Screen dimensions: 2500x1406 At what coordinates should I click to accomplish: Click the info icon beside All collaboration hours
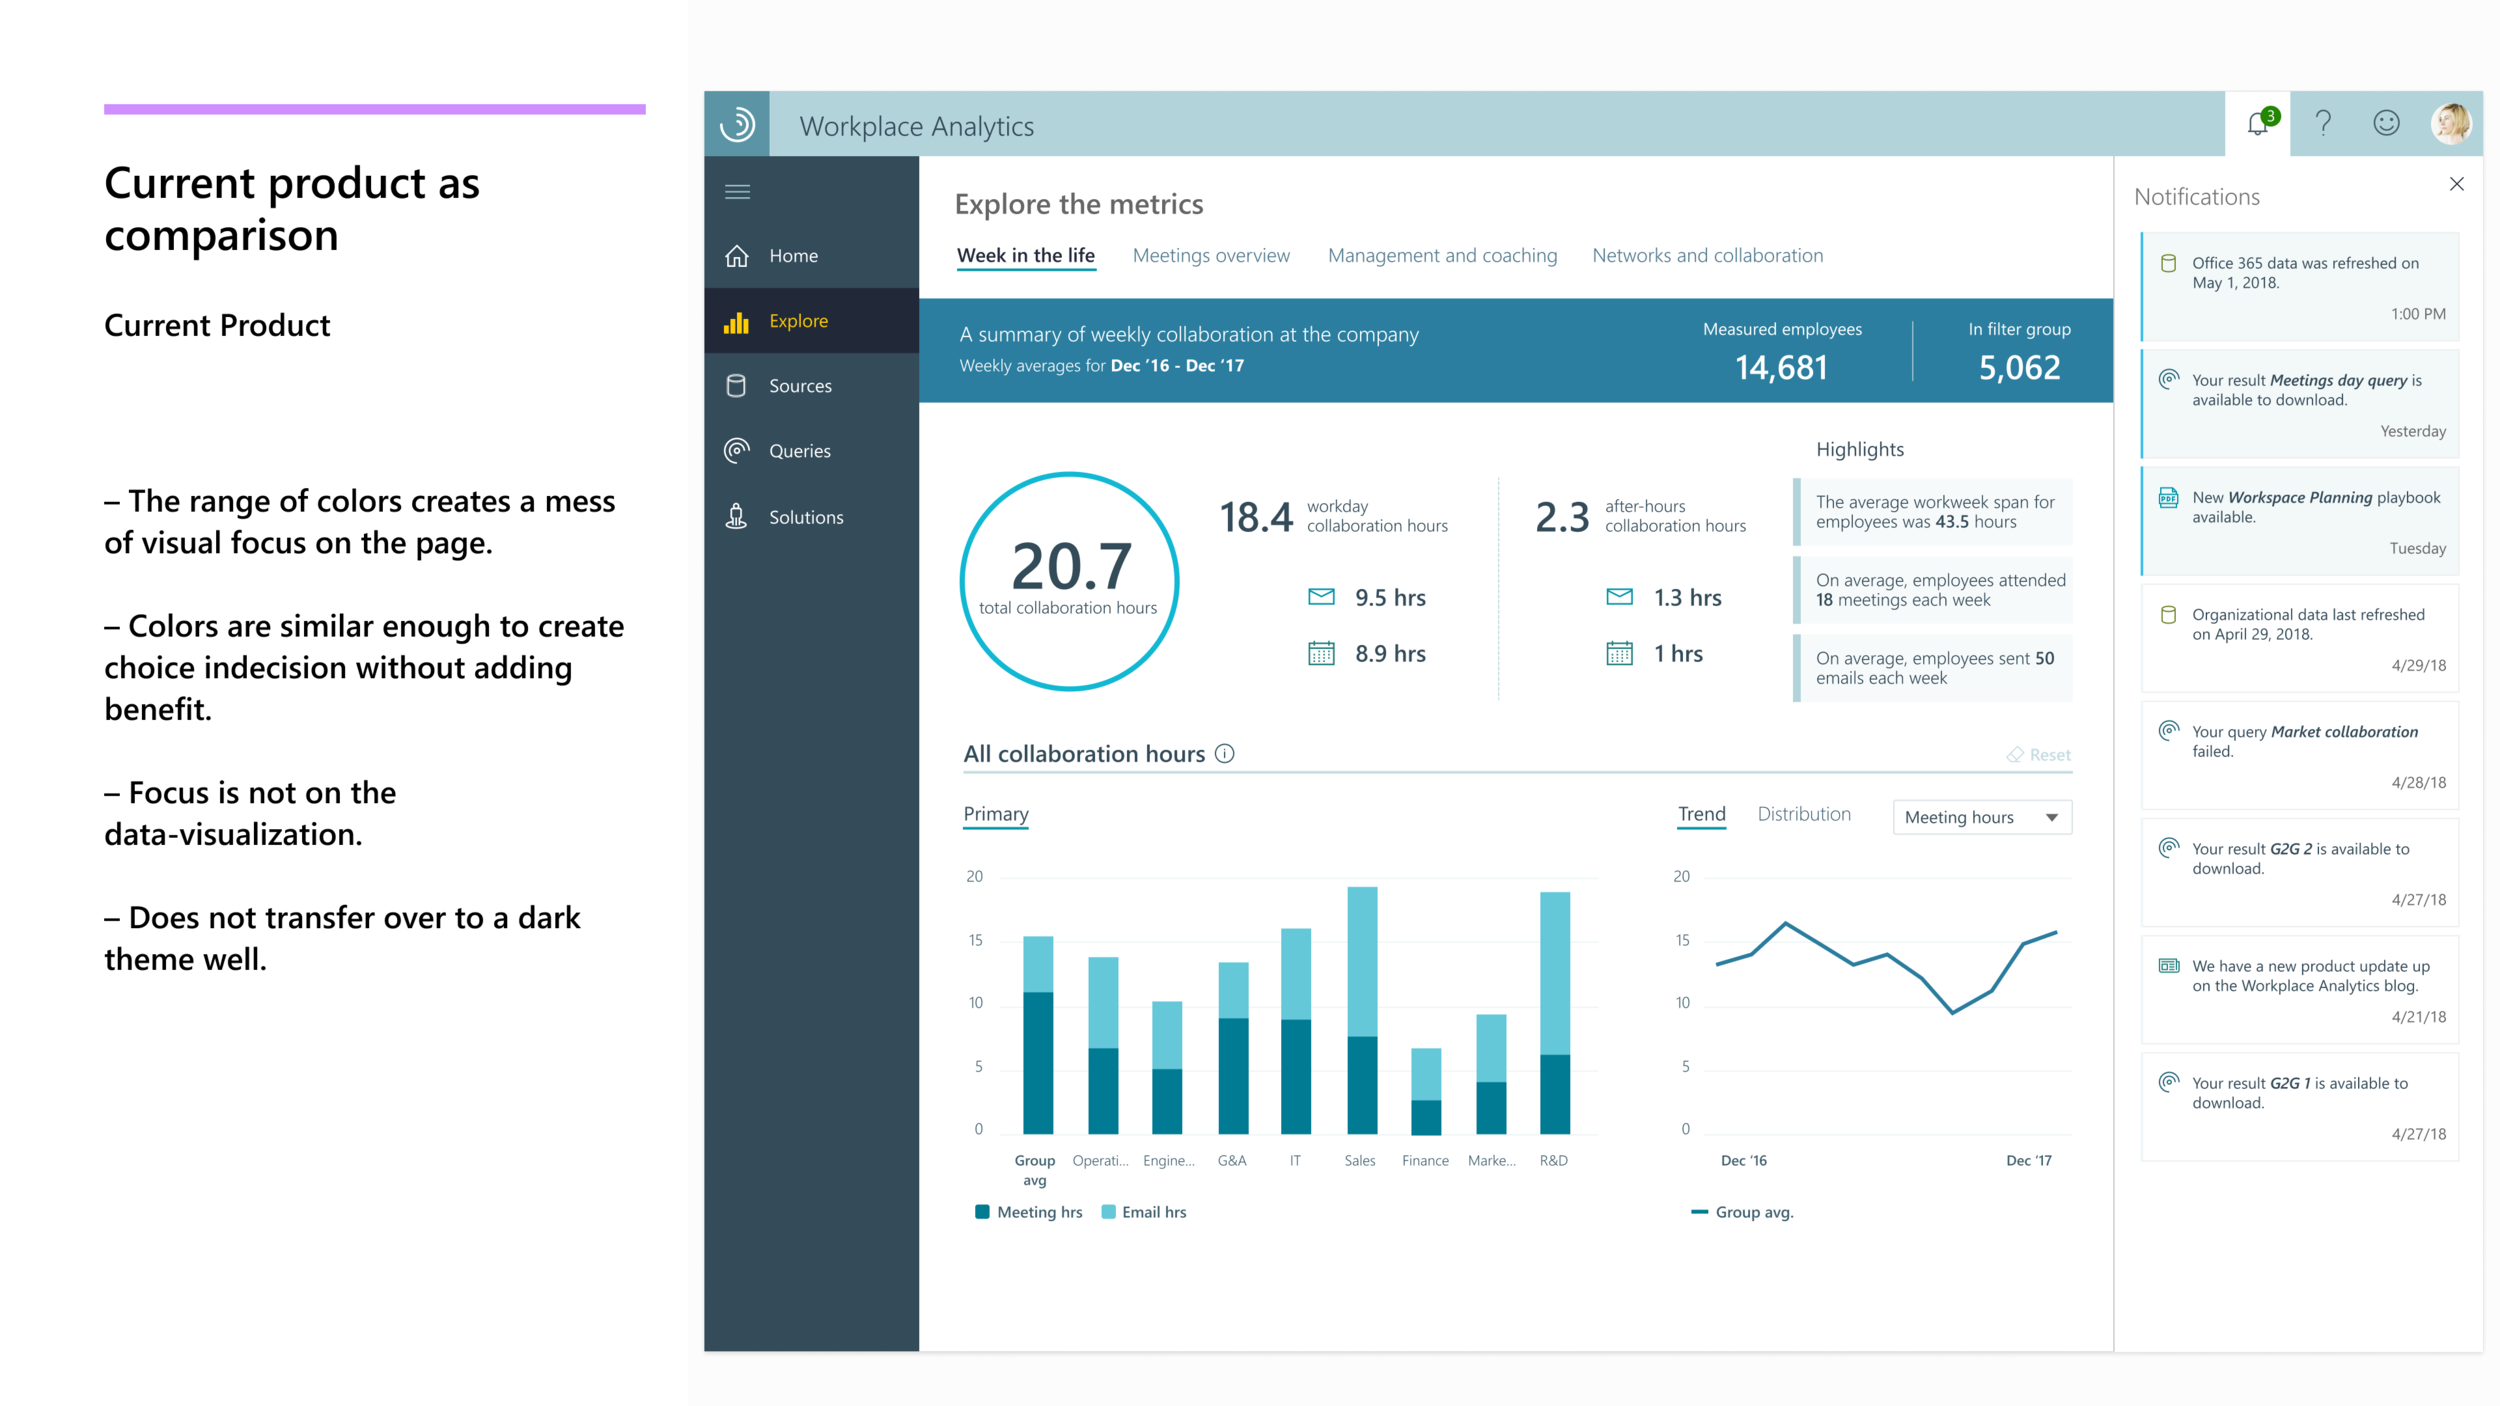click(1225, 754)
